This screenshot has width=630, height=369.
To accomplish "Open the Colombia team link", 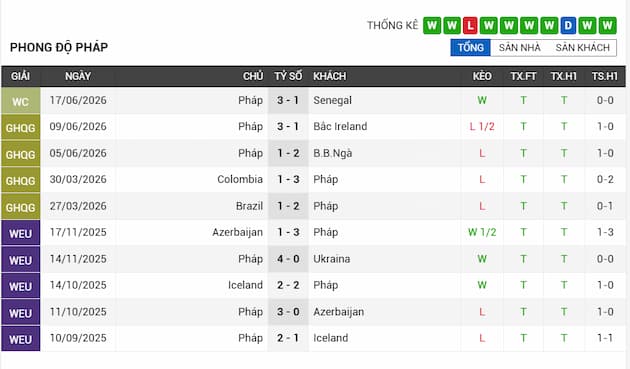I will point(240,179).
